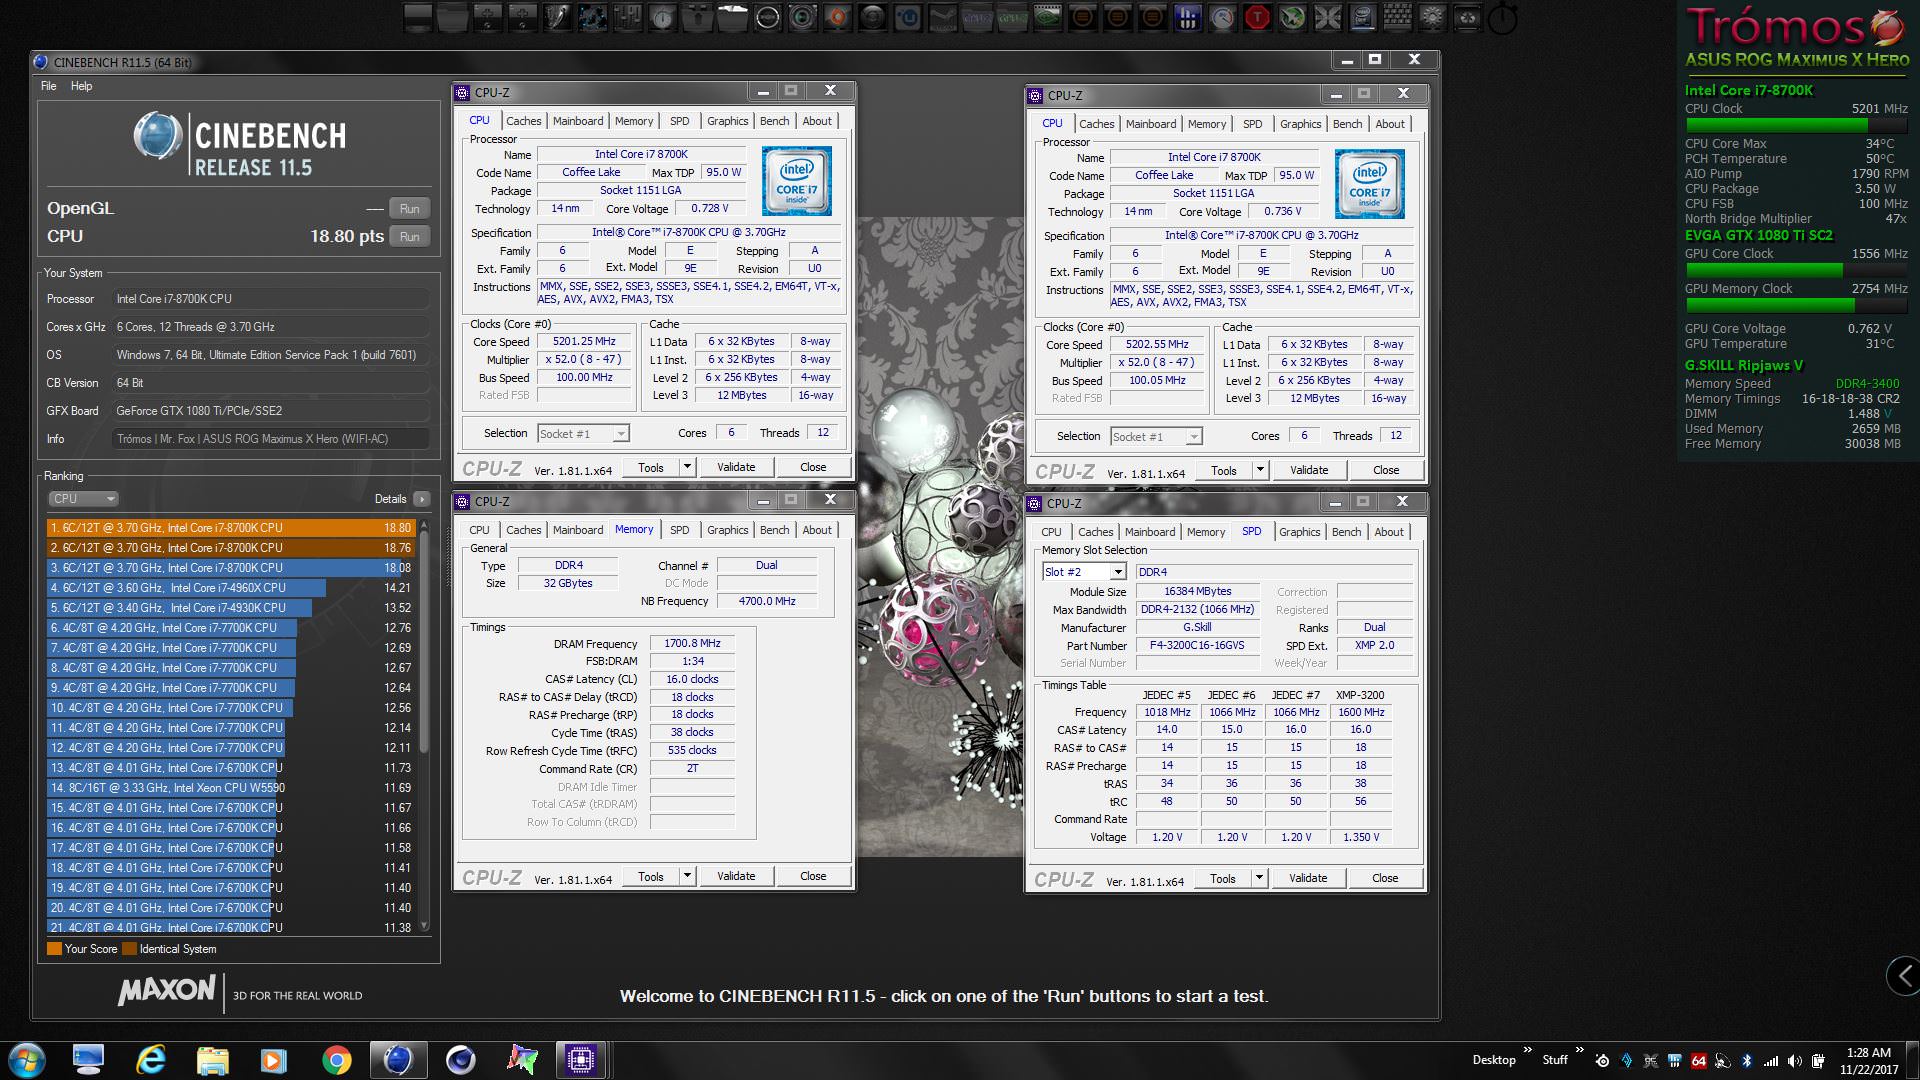The height and width of the screenshot is (1080, 1920).
Task: Expand ranking Details arrow button
Action: 421,498
